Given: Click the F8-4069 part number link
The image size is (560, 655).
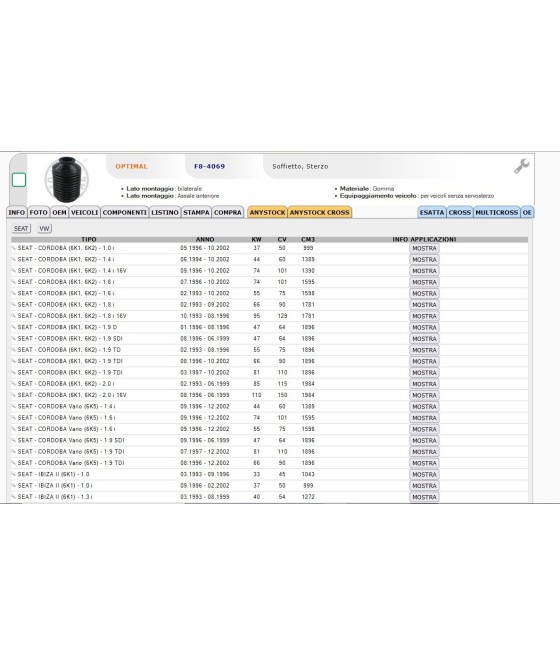Looking at the screenshot, I should coord(210,166).
